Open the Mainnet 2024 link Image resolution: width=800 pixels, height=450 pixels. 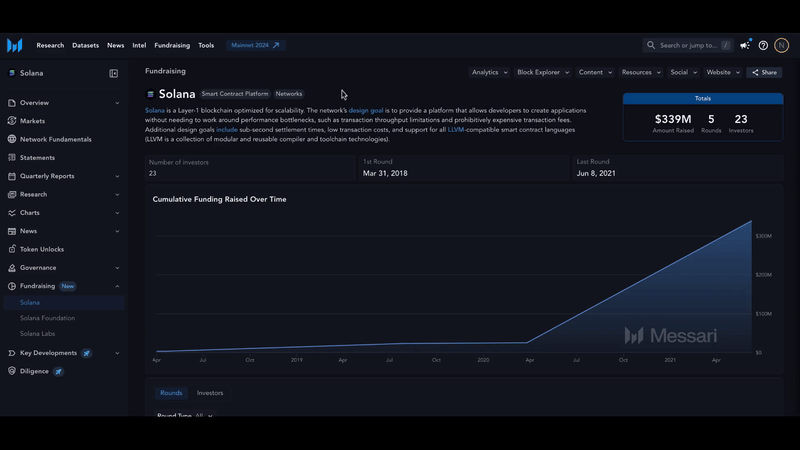point(255,45)
